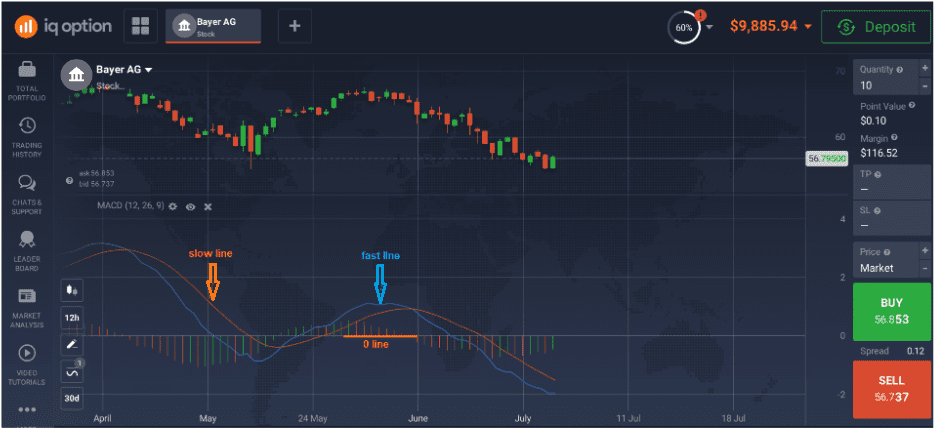Increase quantity with the plus stepper

[924, 69]
